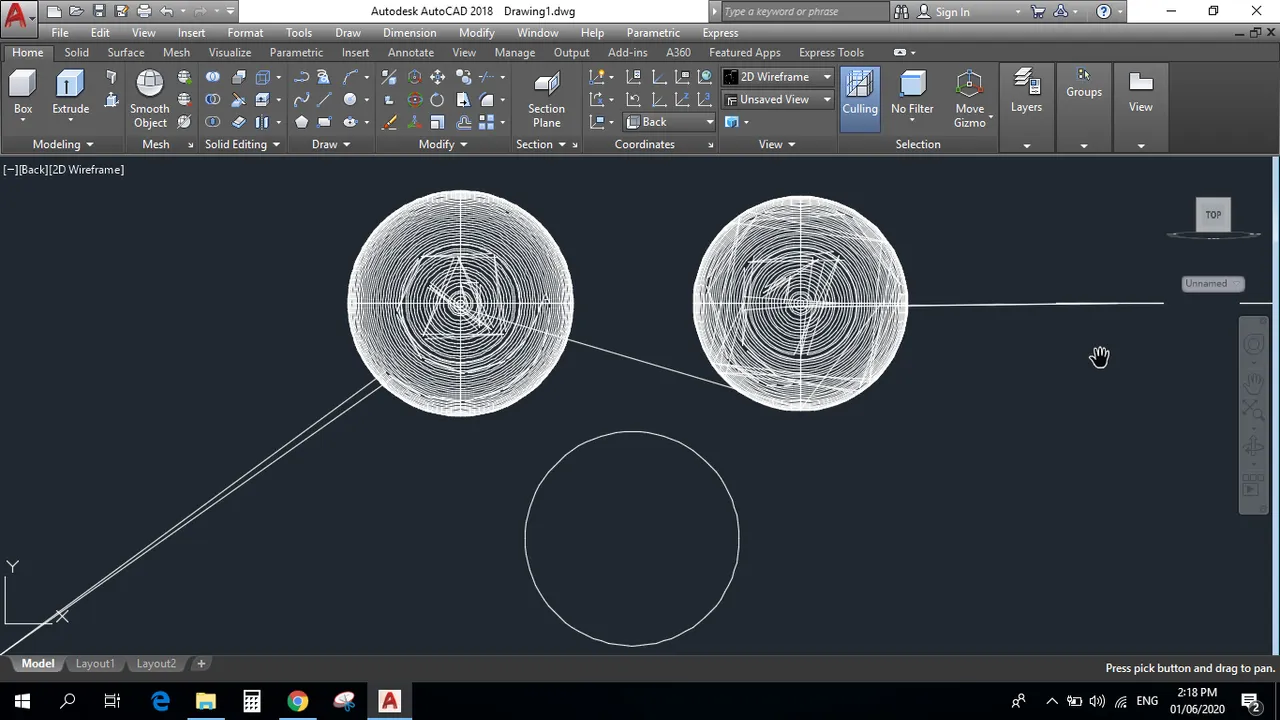The height and width of the screenshot is (720, 1280).
Task: Open Calculator from taskbar
Action: pos(251,701)
